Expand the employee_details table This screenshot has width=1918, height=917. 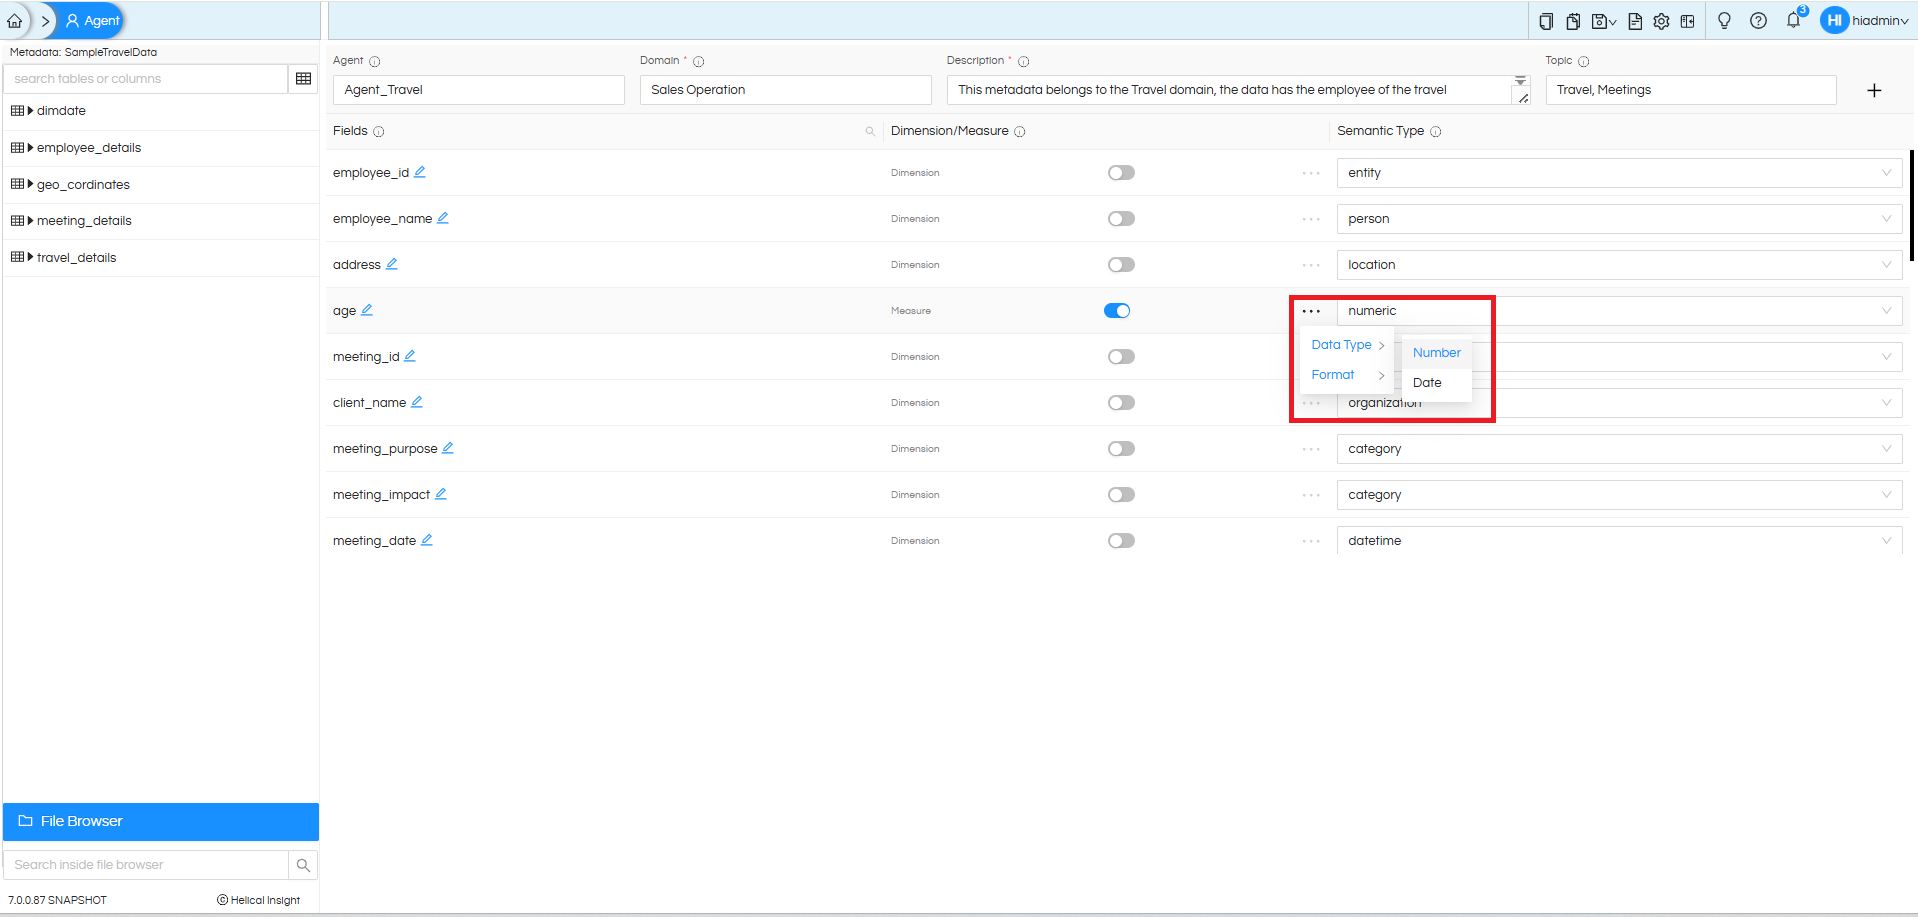(x=30, y=148)
